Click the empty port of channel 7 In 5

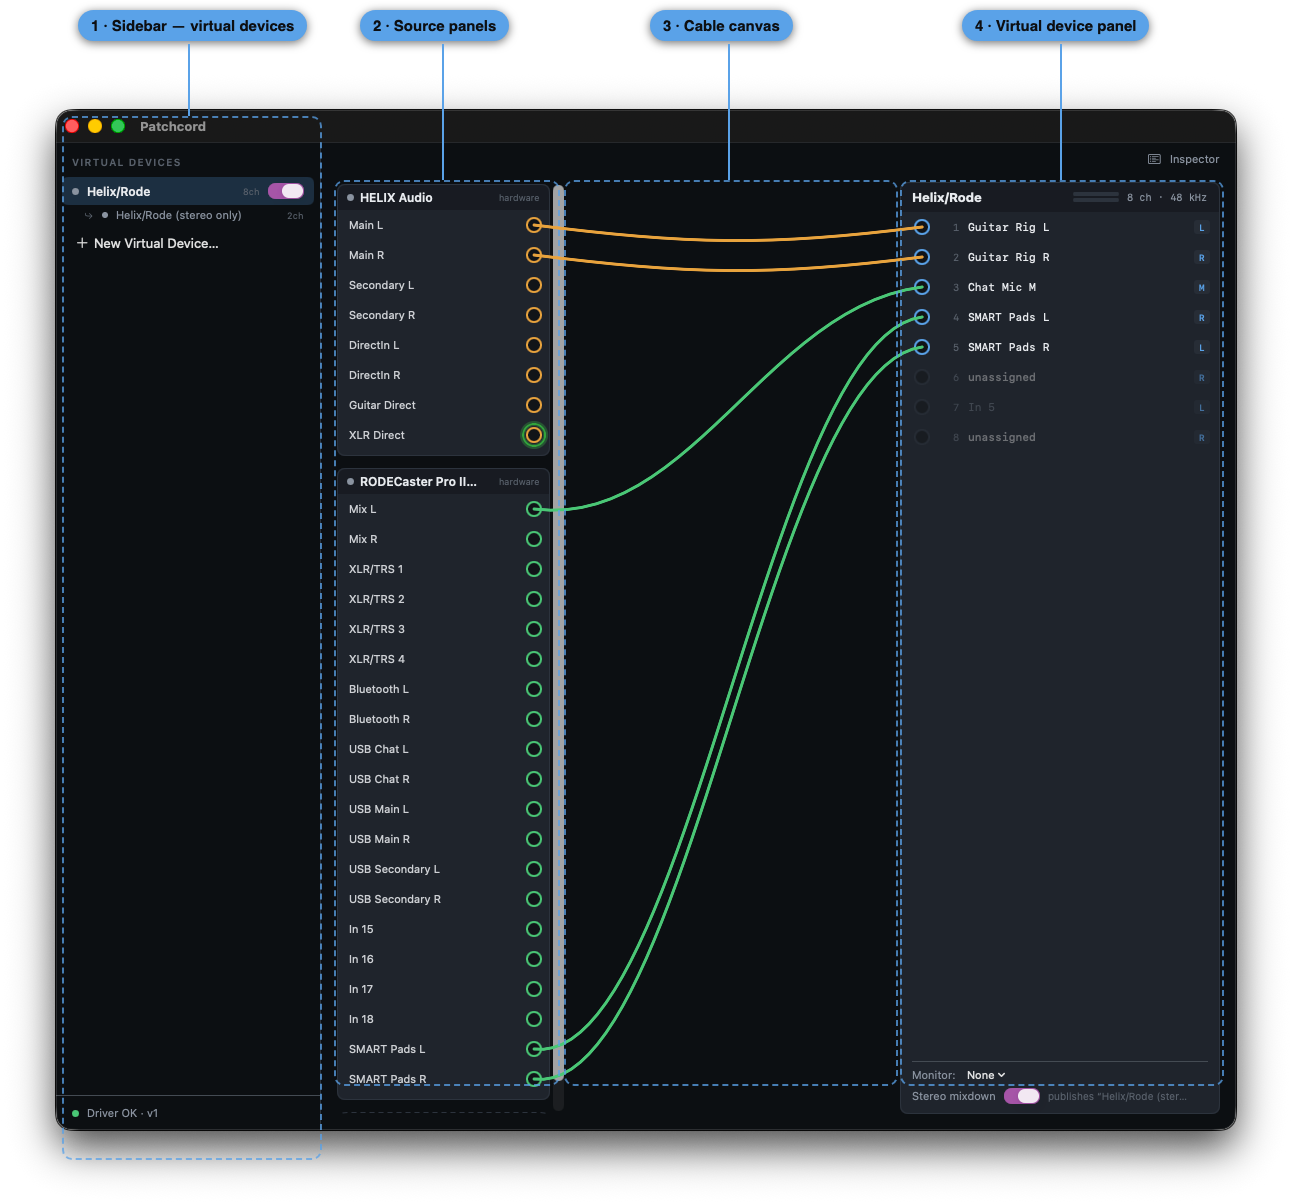click(922, 407)
